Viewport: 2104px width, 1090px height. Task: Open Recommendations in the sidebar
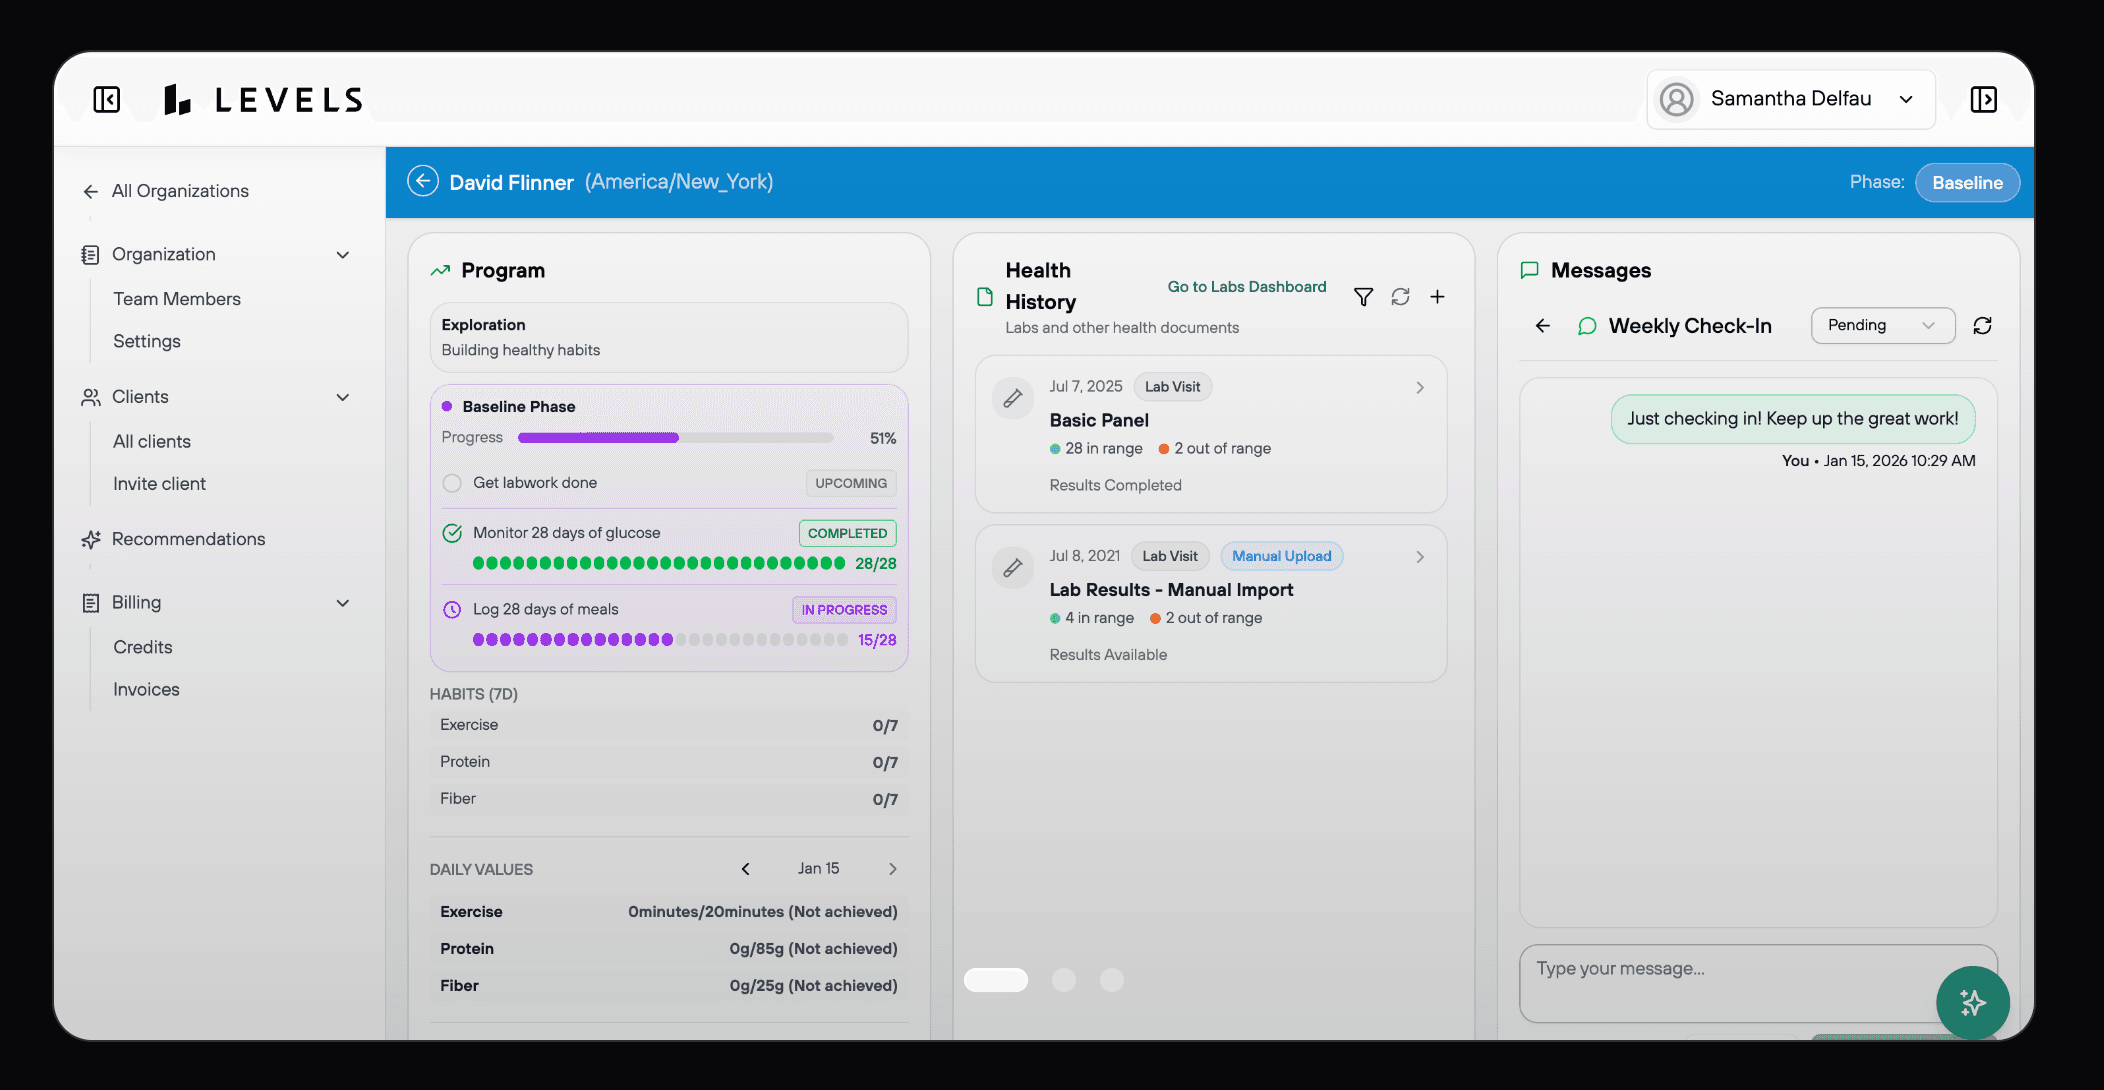(188, 539)
